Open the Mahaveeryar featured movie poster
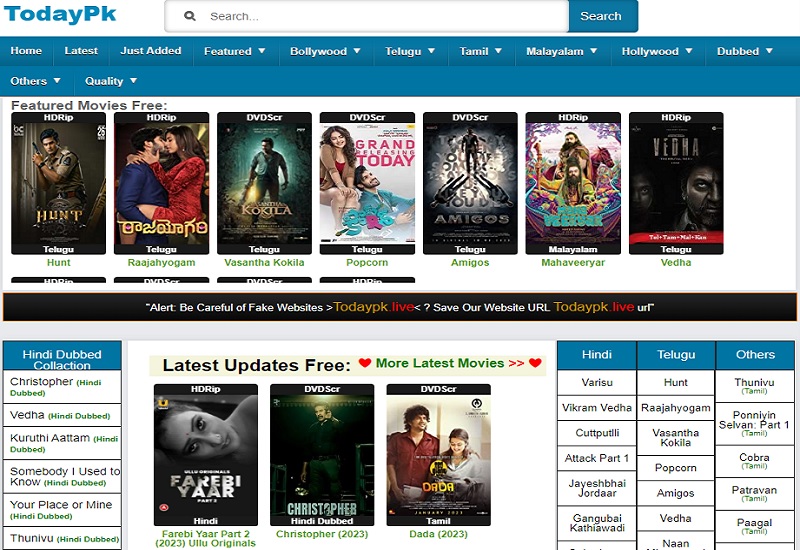The image size is (800, 550). (x=573, y=183)
